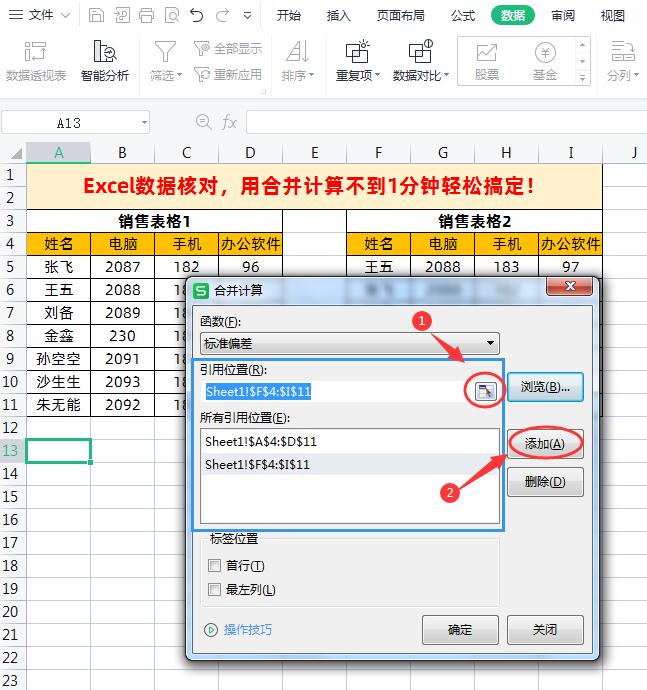Expand the data types gallery arrow
647x690 pixels.
pos(582,78)
